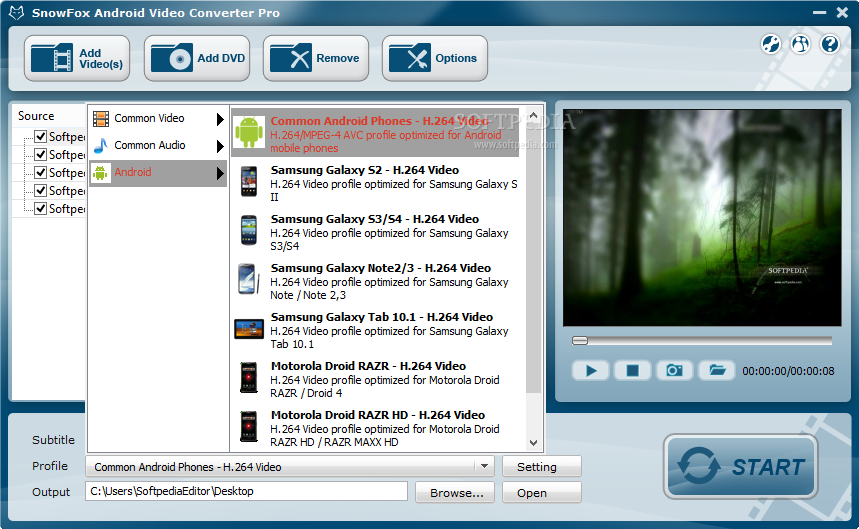
Task: Click the small Android robot category icon
Action: coord(100,172)
